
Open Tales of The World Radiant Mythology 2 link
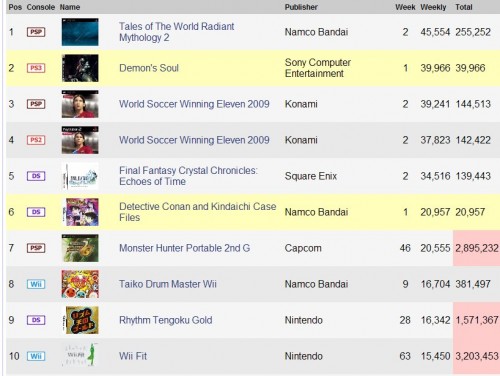[x=177, y=32]
